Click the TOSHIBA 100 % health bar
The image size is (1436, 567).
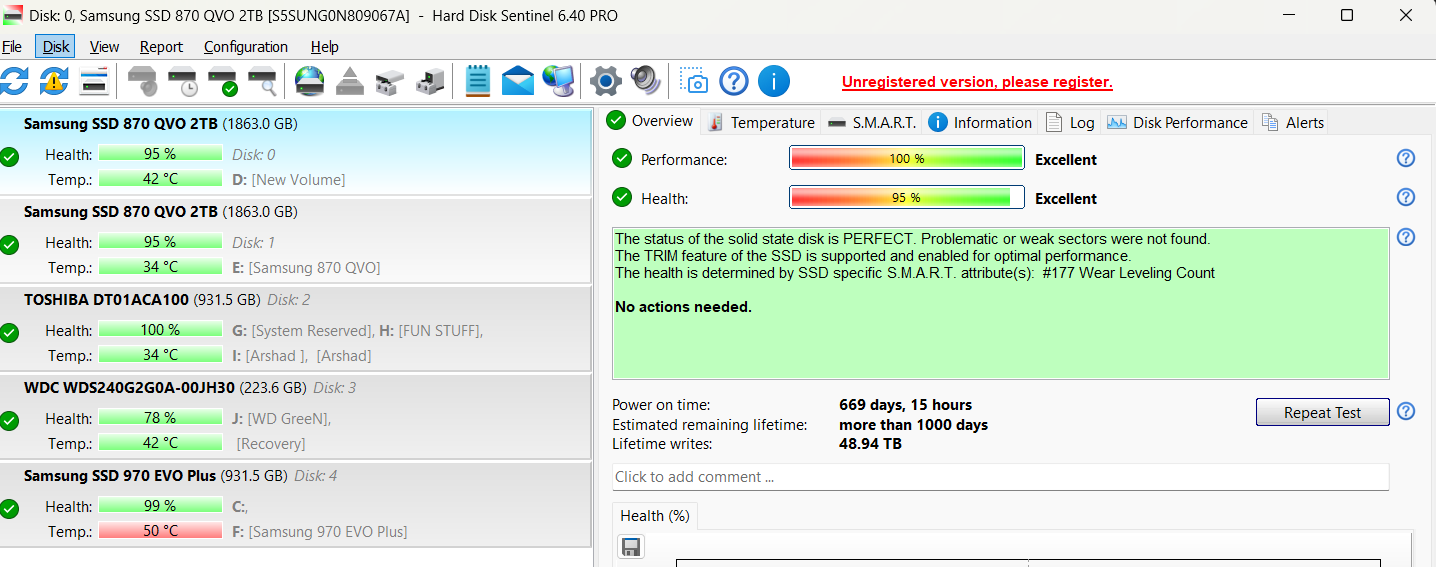[x=160, y=329]
